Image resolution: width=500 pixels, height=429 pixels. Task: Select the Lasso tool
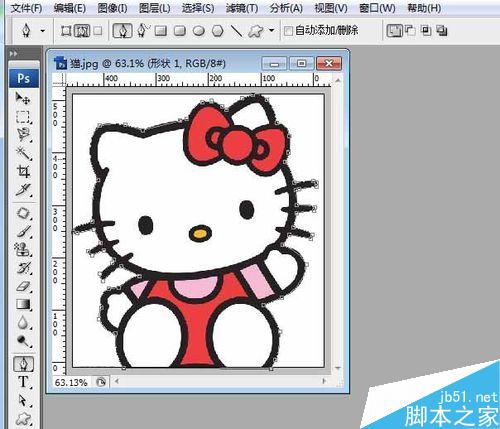click(23, 135)
